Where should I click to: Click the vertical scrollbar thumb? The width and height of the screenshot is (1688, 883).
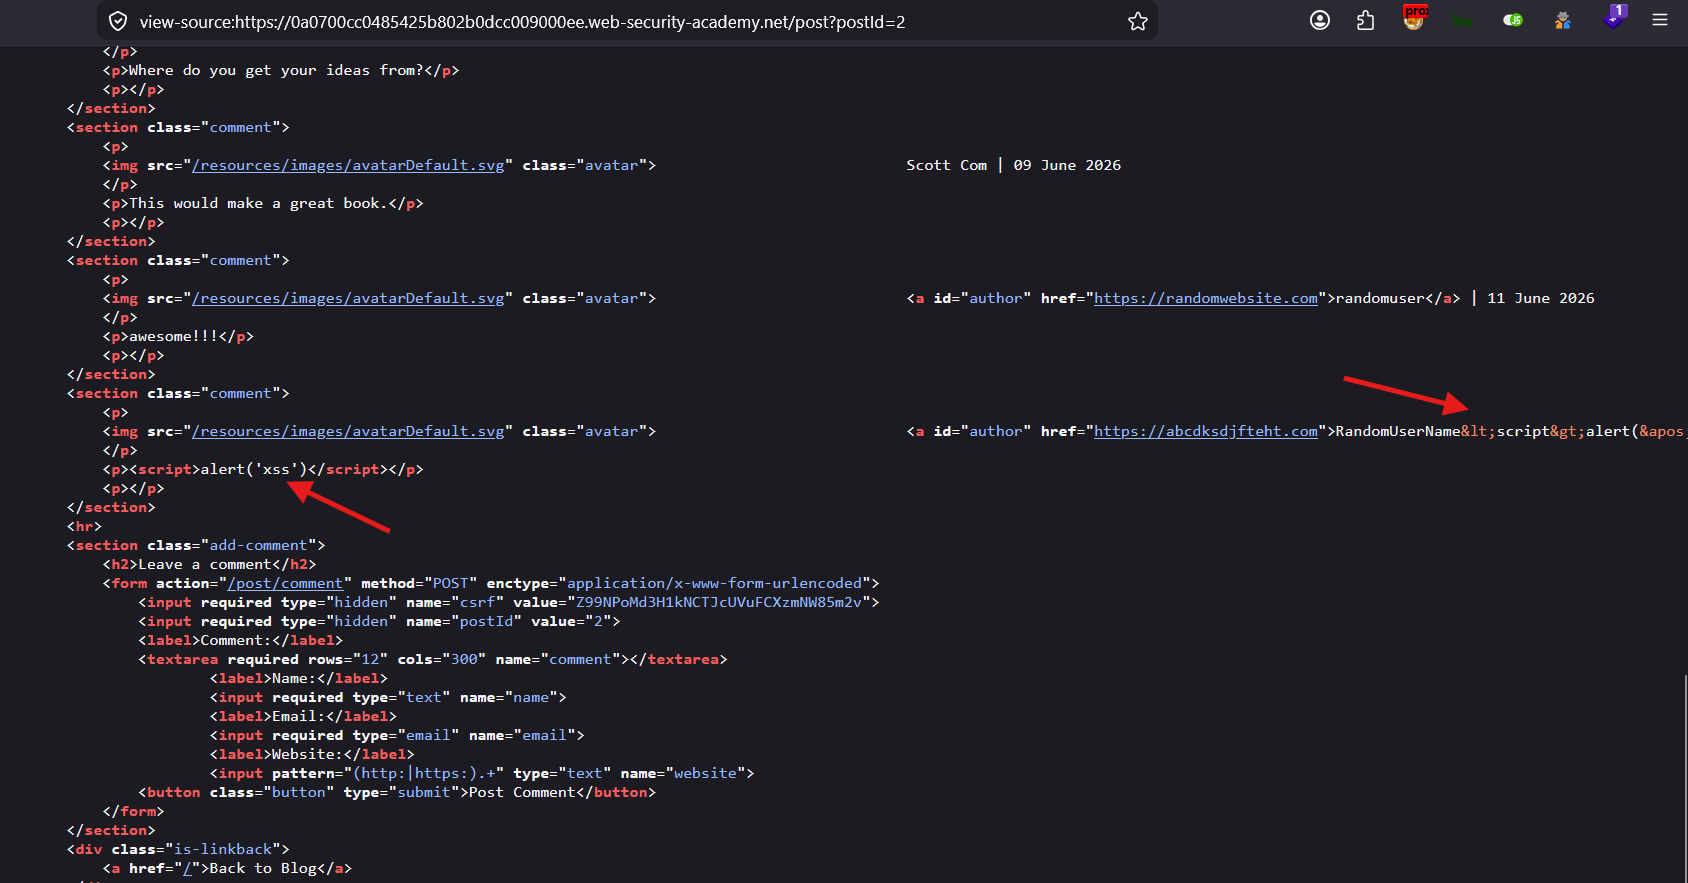pos(1685,778)
